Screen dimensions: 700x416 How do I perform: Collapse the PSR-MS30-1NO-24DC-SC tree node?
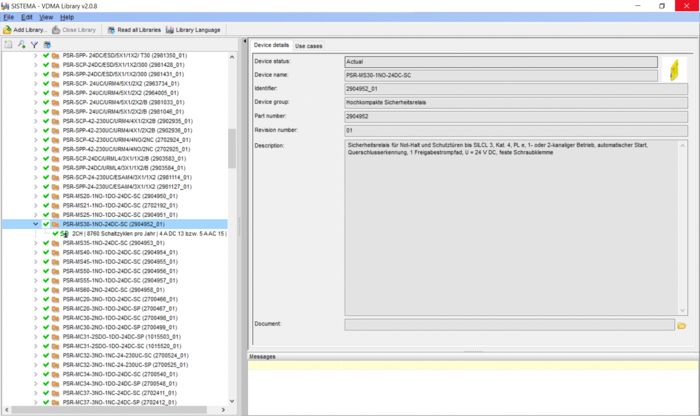coord(36,224)
